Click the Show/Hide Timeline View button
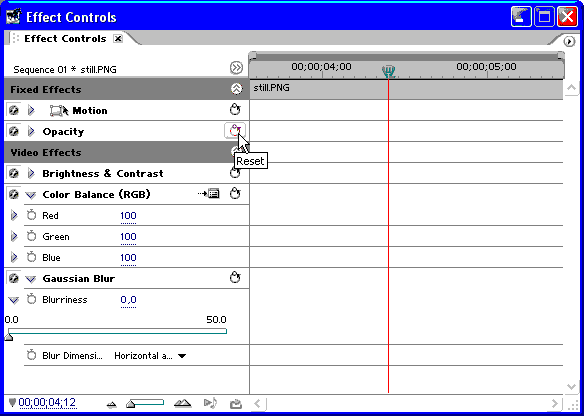Image resolution: width=584 pixels, height=416 pixels. point(236,68)
